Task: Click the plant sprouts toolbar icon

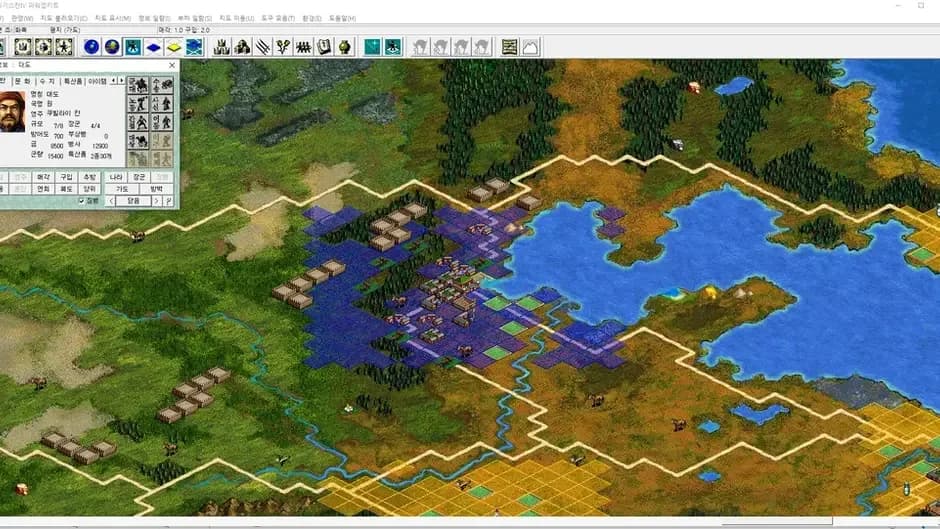Action: pyautogui.click(x=283, y=47)
